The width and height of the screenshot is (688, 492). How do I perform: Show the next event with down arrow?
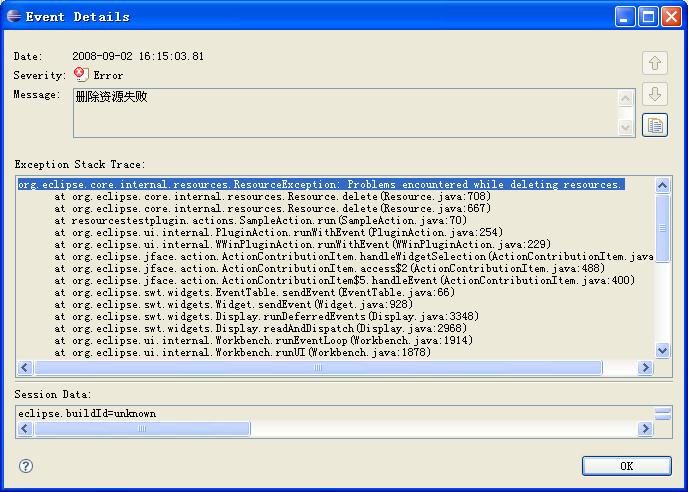click(x=655, y=94)
